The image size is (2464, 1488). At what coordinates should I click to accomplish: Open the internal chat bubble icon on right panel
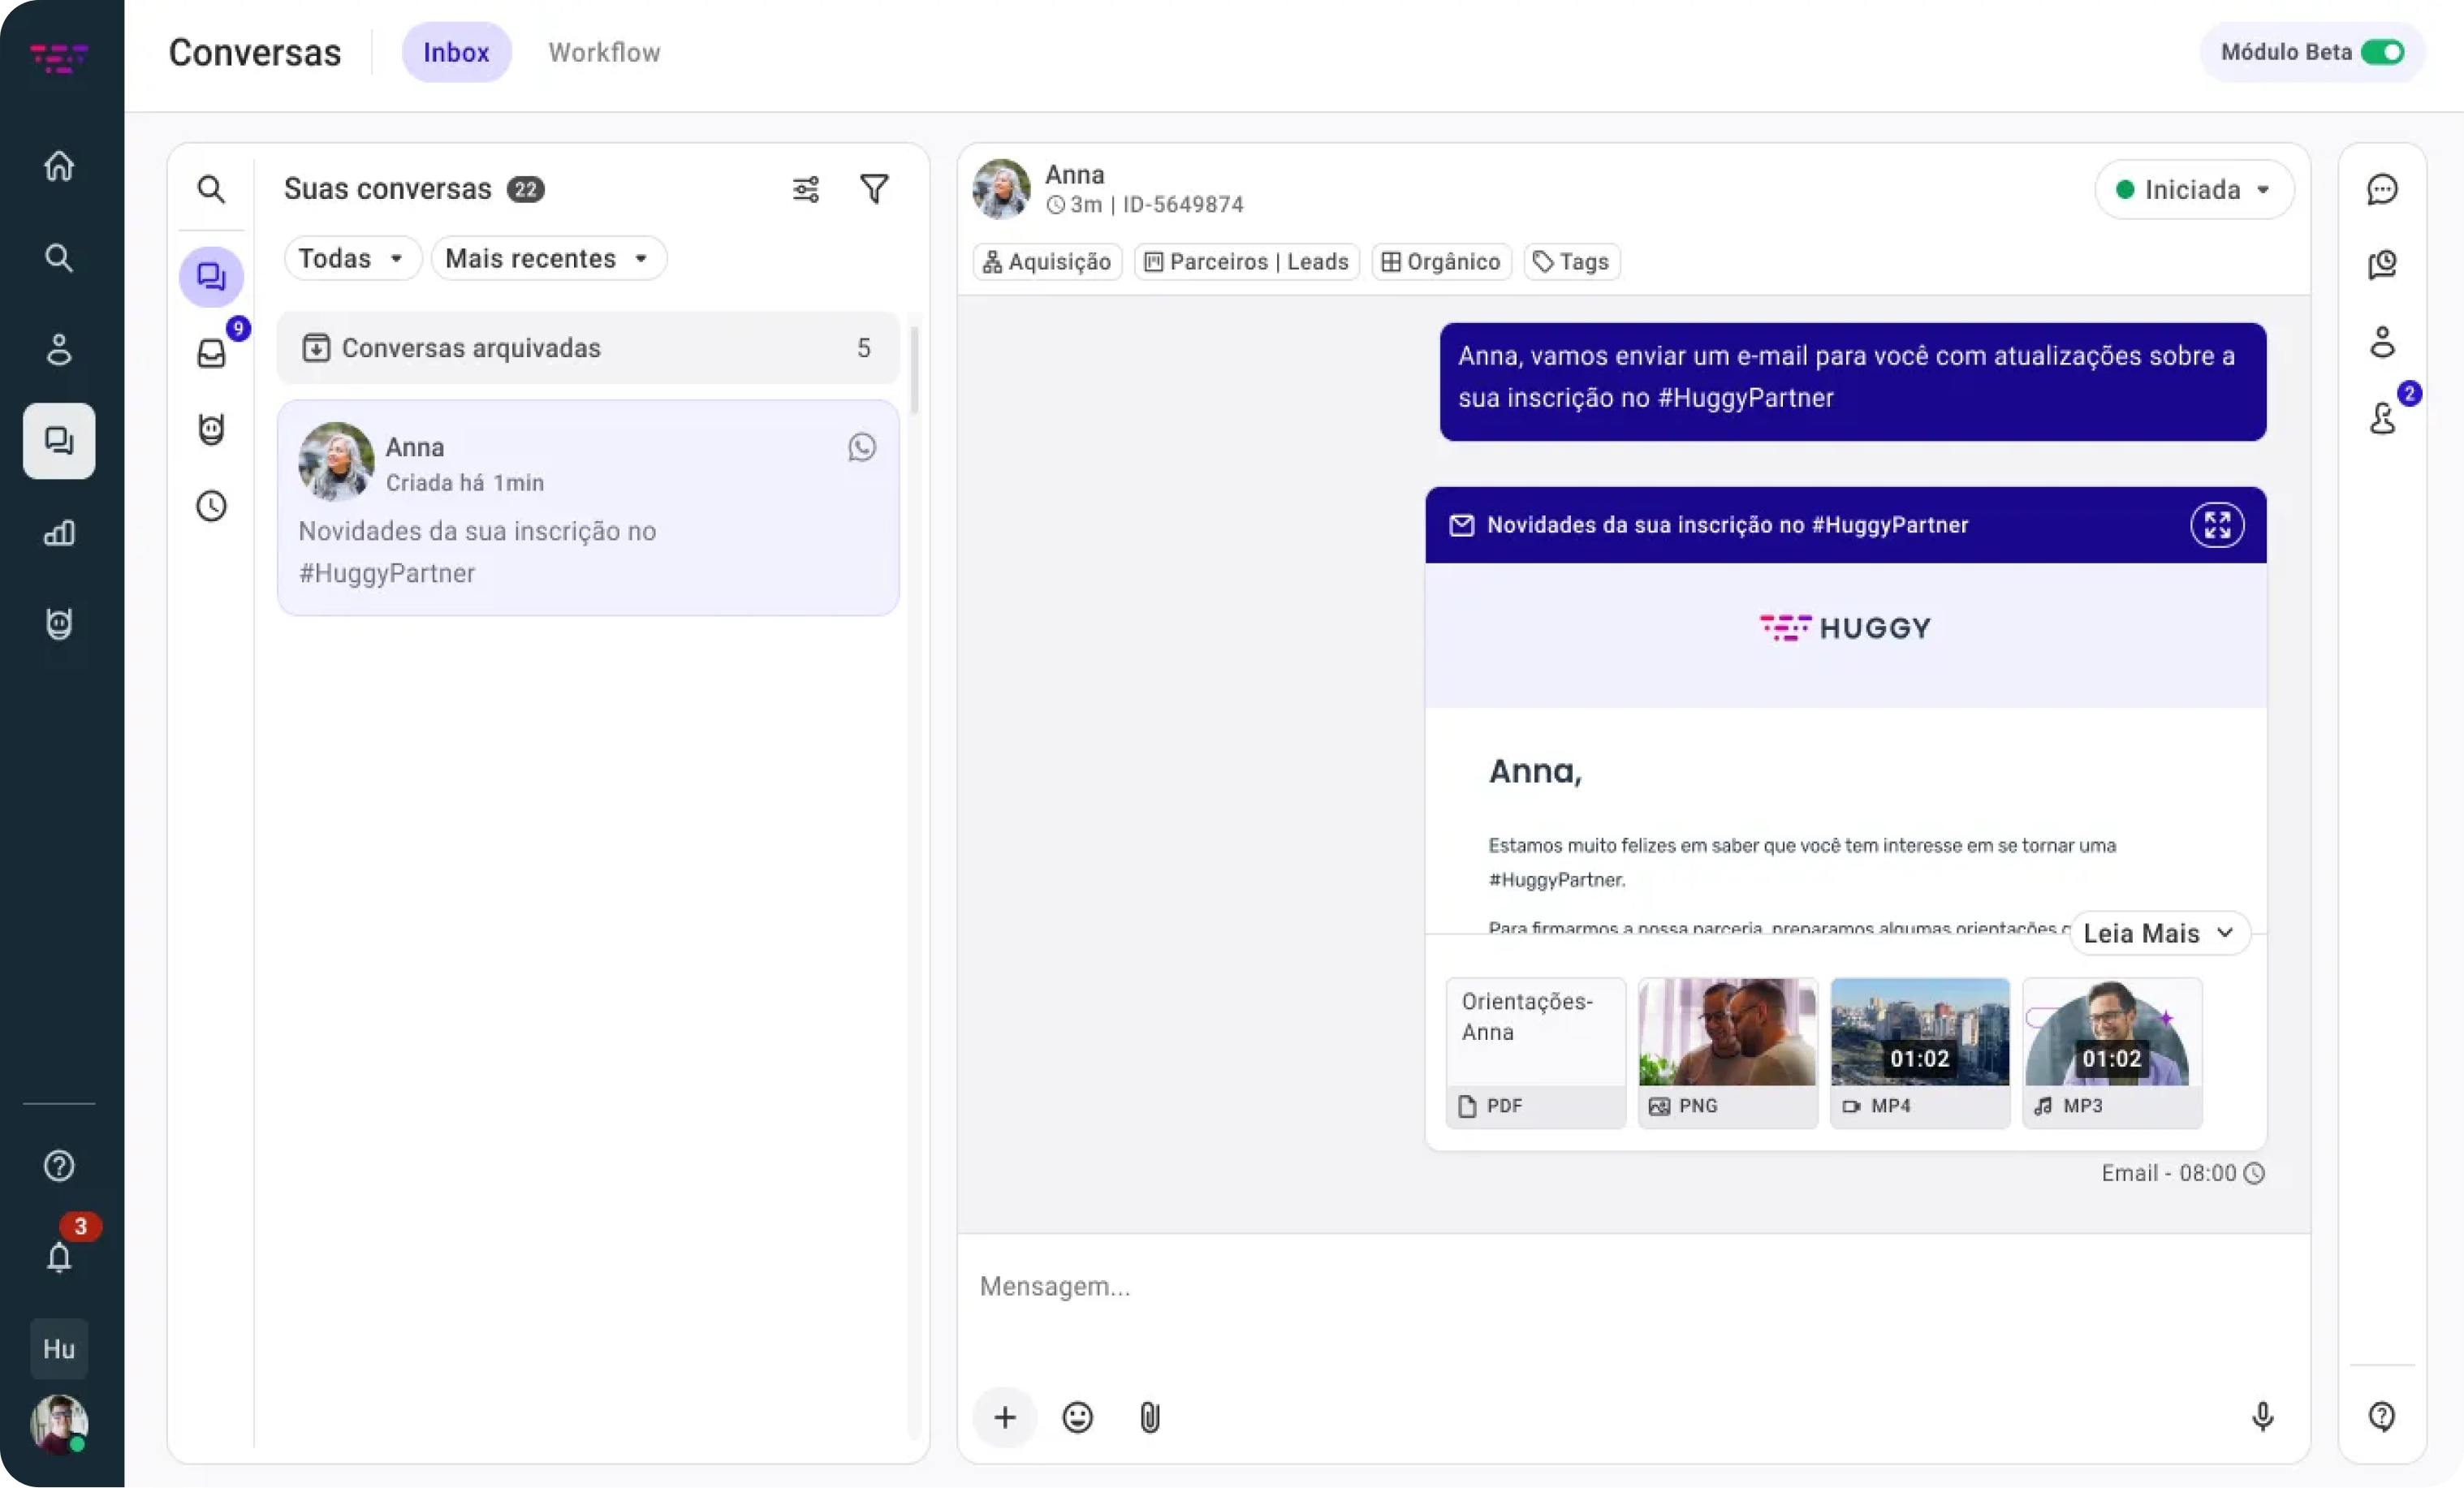coord(2382,189)
